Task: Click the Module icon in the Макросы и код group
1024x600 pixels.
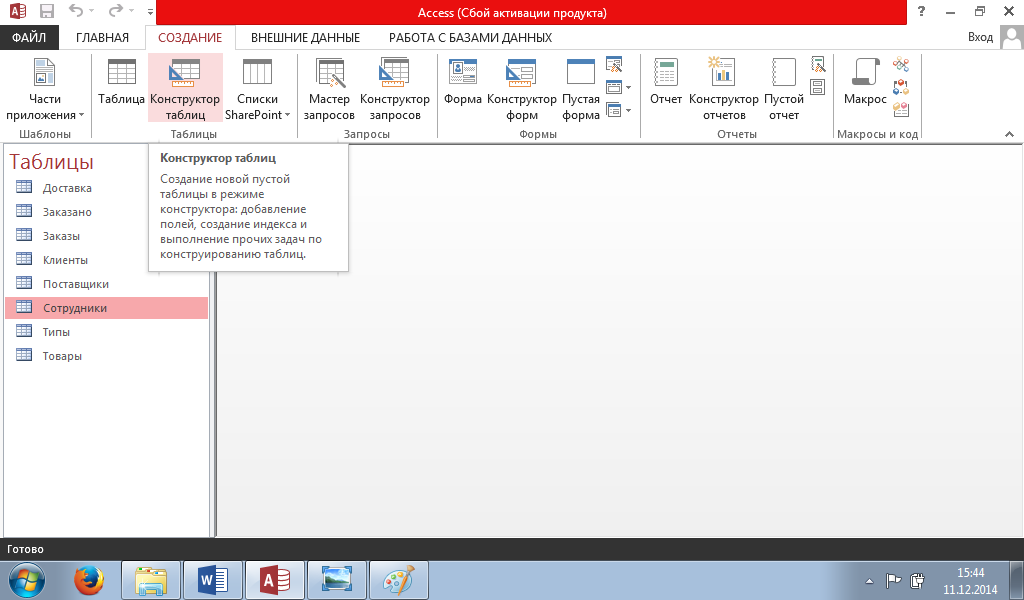Action: [901, 64]
